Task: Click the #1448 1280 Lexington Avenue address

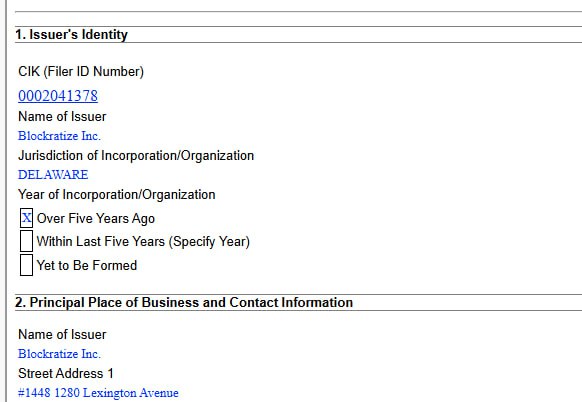Action: point(98,393)
